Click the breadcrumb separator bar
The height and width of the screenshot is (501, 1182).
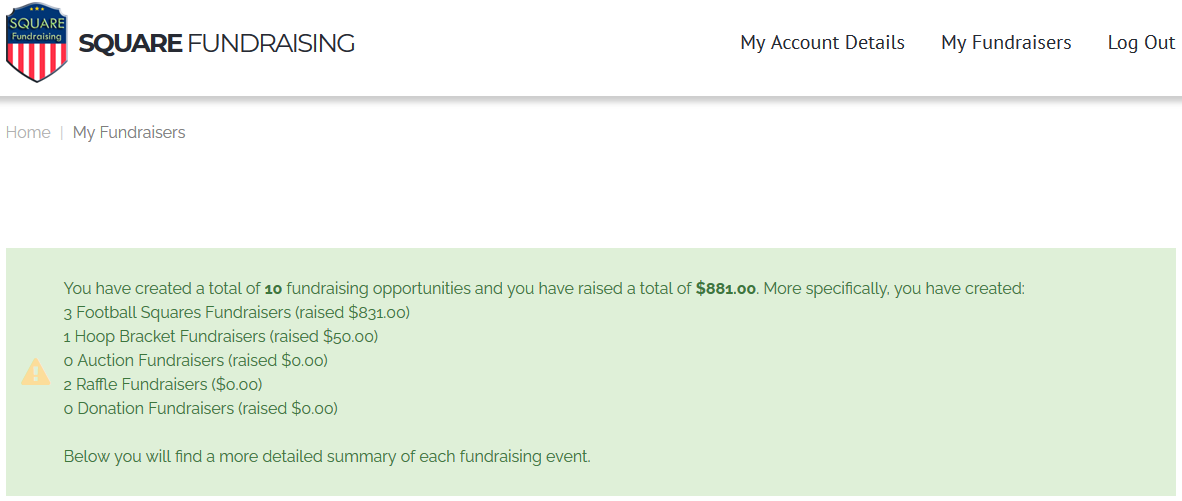pos(61,132)
